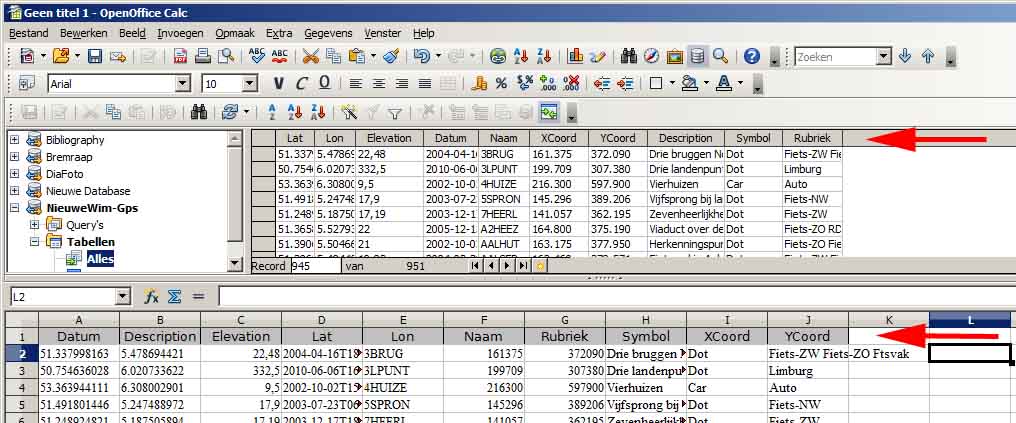Screen dimensions: 1016x423
Task: Undo the last action
Action: (x=421, y=56)
